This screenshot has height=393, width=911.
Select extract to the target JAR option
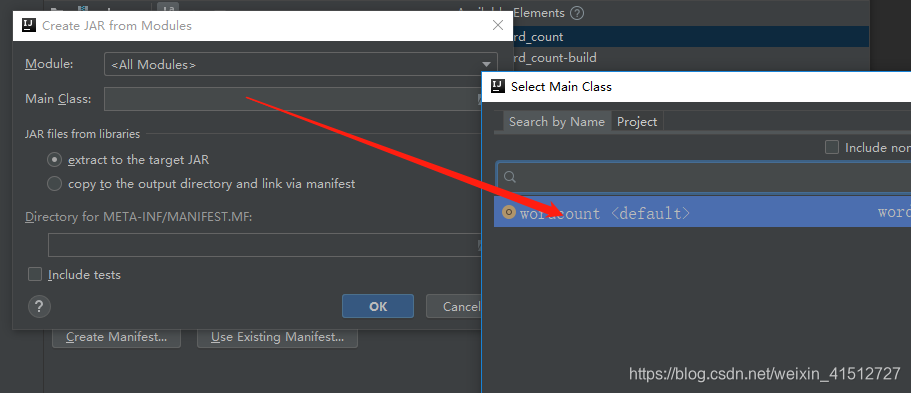click(x=54, y=160)
